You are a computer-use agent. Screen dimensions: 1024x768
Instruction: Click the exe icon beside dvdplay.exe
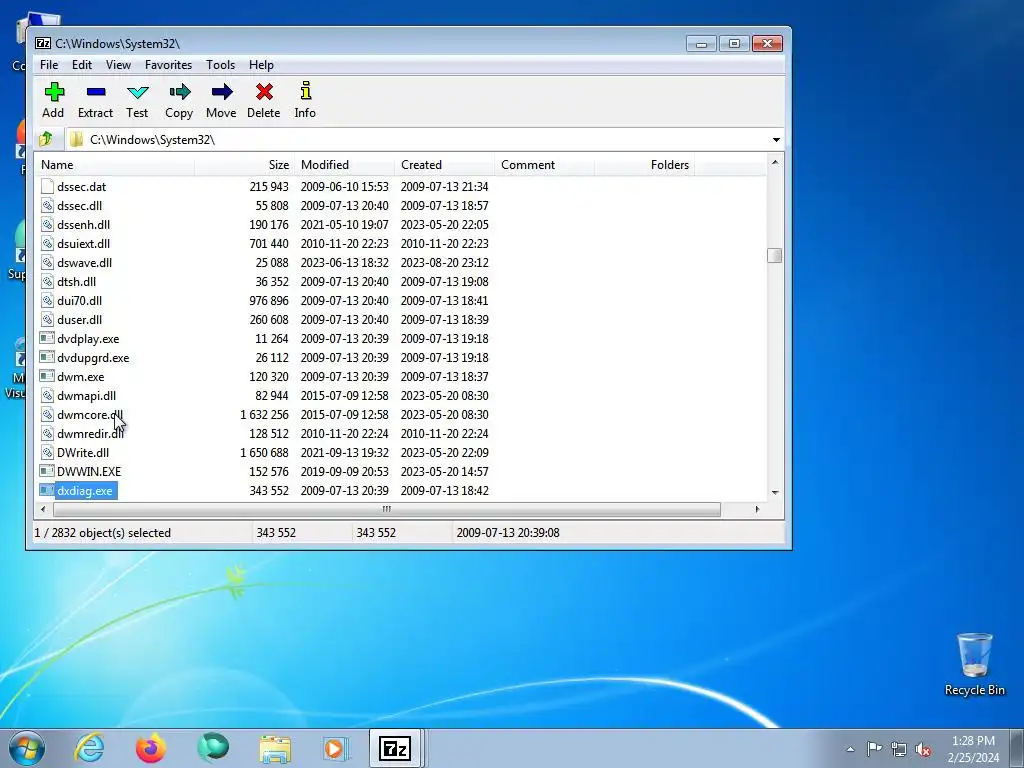(x=46, y=338)
